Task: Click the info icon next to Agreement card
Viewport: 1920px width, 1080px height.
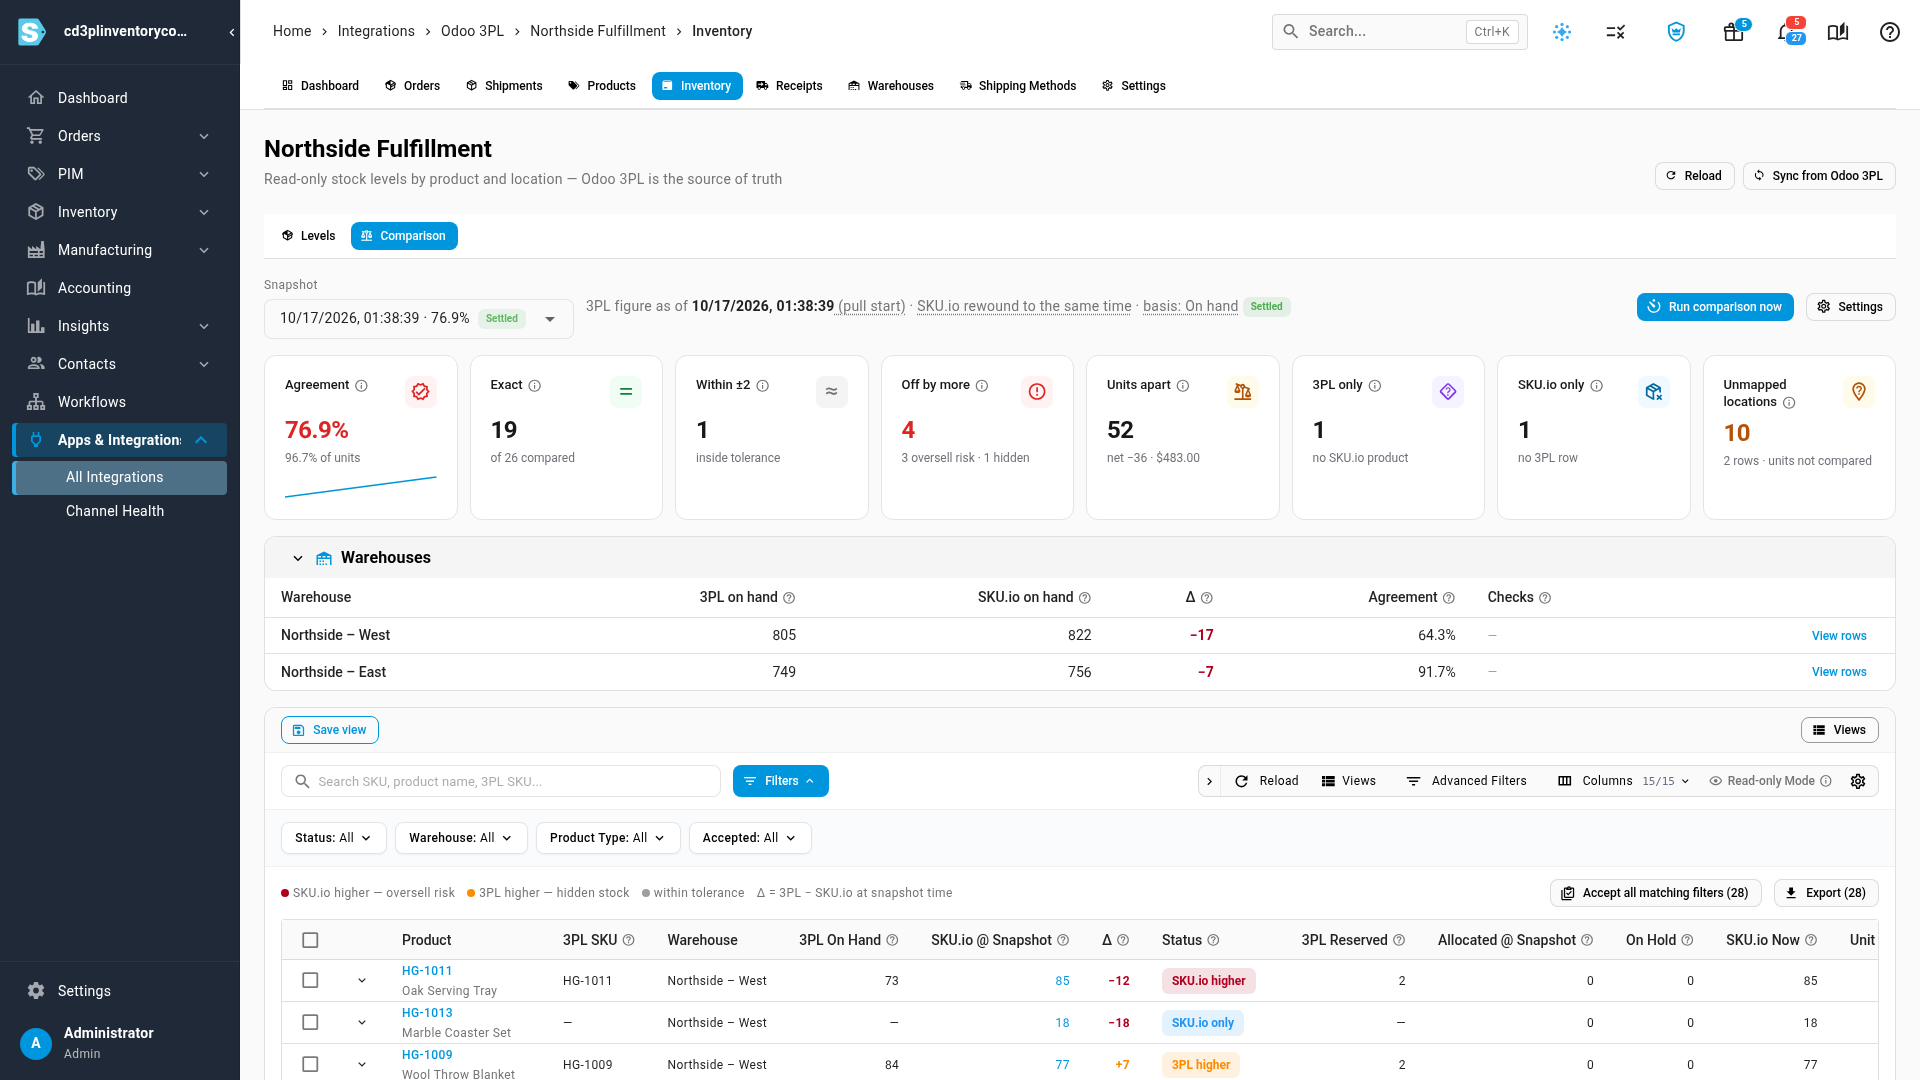Action: click(x=362, y=386)
